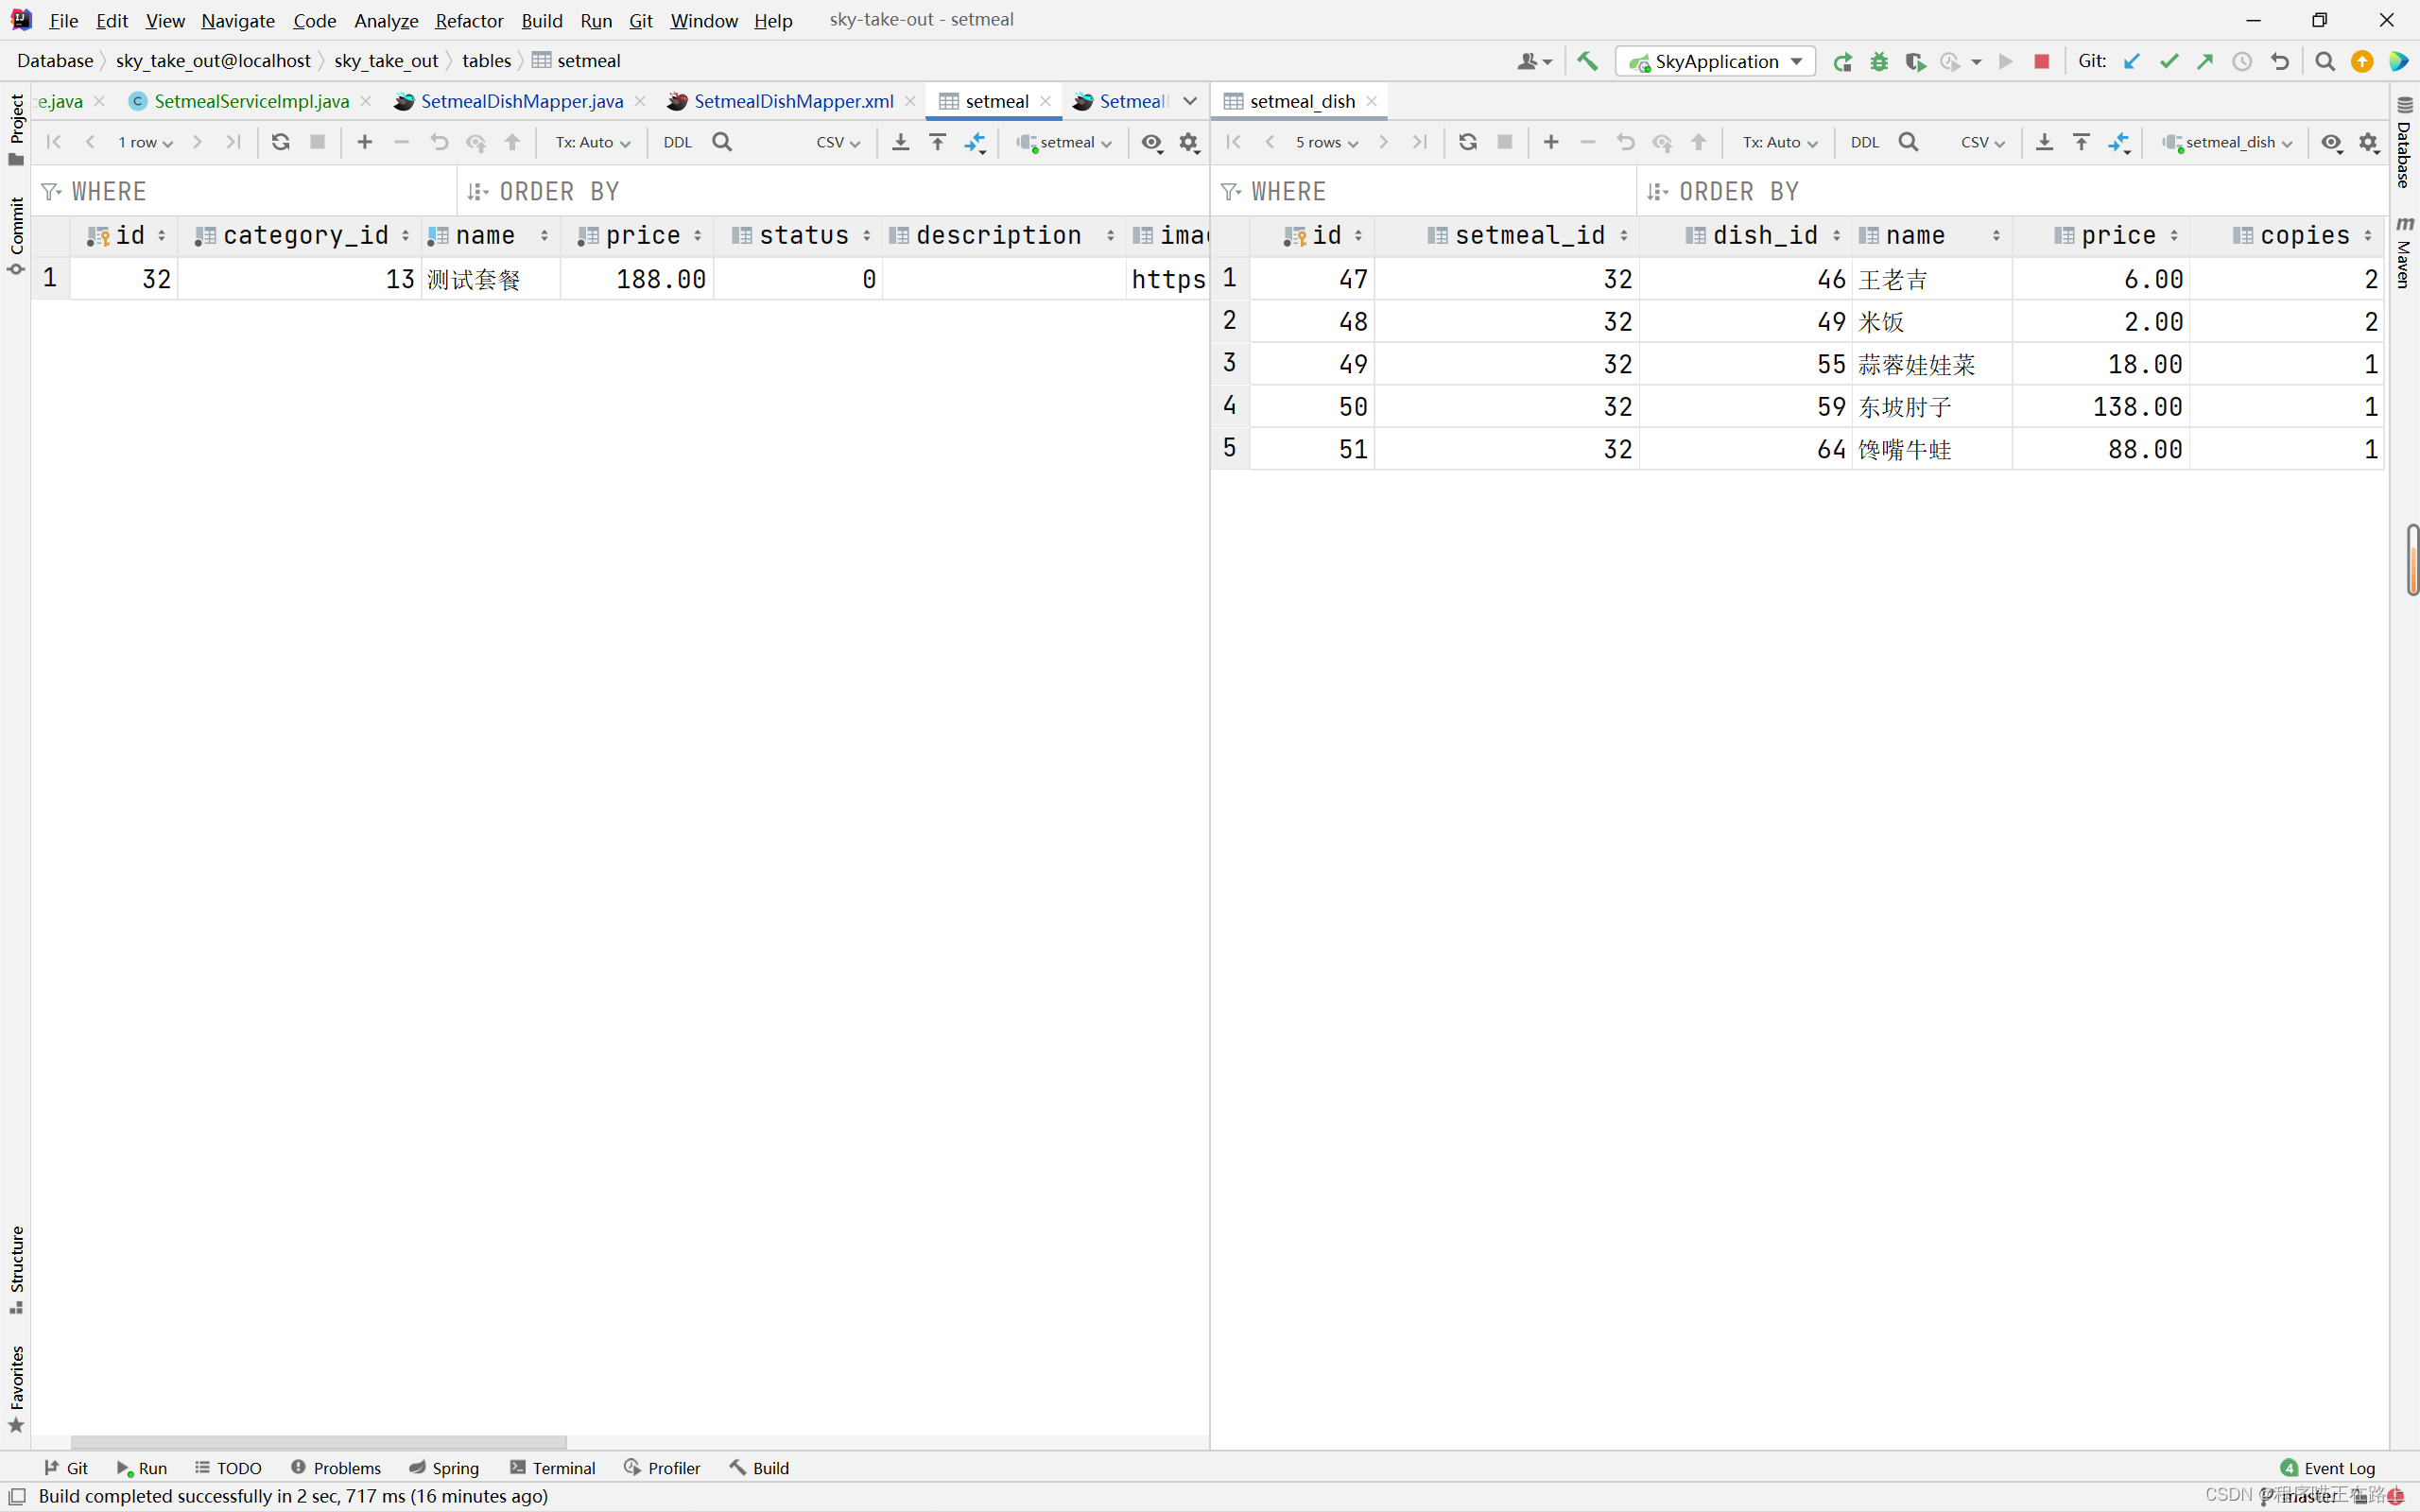Click the DDL button for setmeal_dish

(x=1864, y=142)
